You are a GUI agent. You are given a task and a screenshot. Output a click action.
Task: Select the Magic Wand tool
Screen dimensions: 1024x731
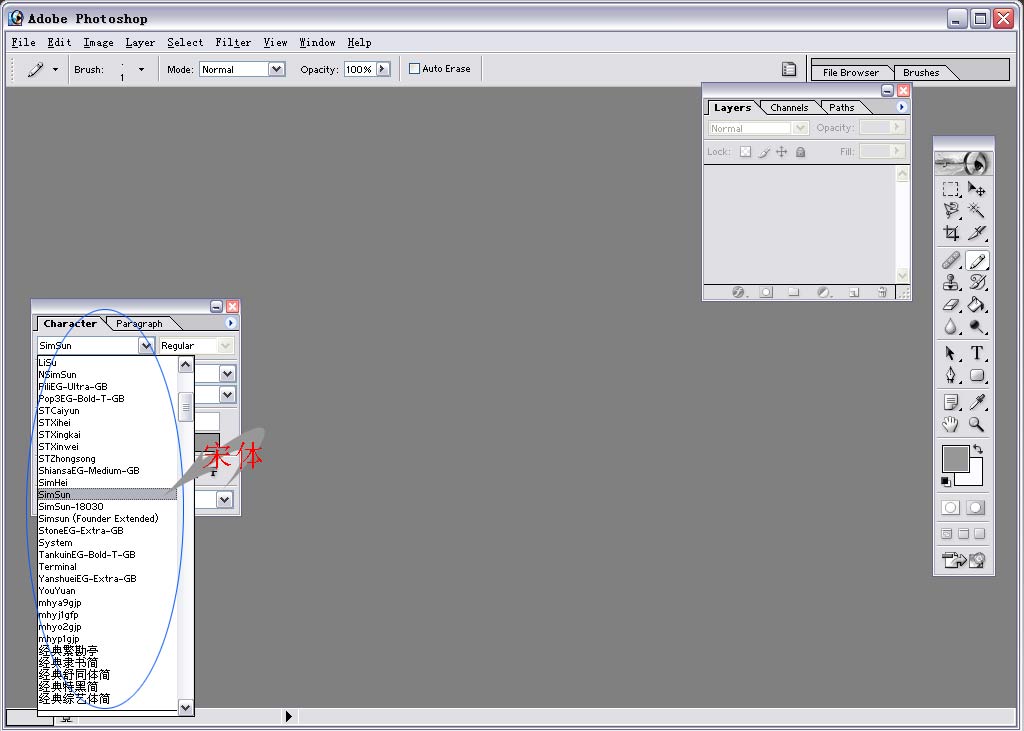tap(976, 210)
